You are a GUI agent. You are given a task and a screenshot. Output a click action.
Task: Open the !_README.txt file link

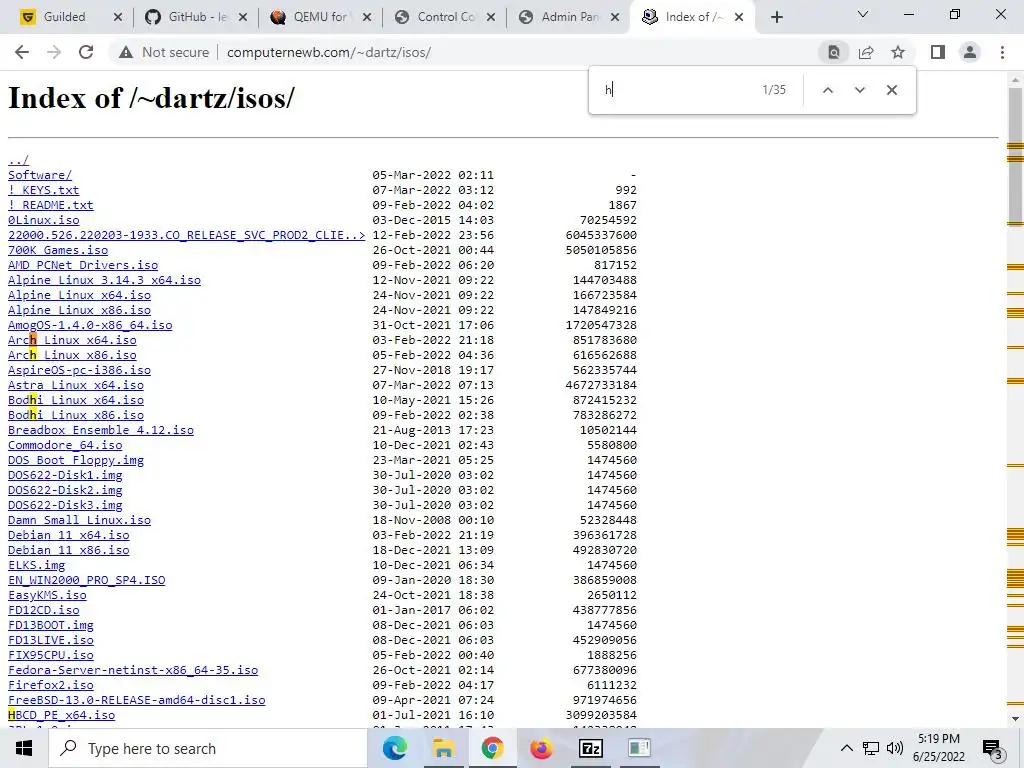tap(50, 205)
